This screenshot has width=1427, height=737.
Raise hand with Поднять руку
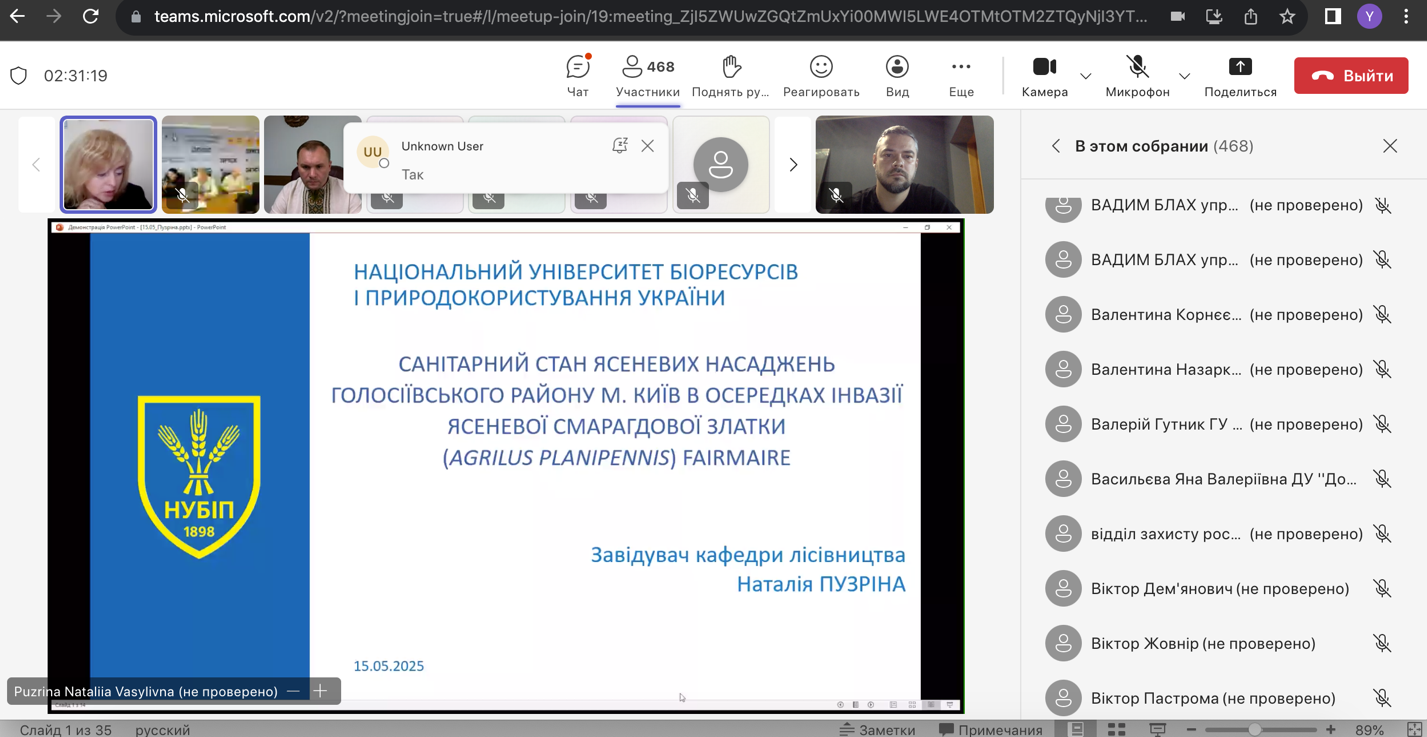[x=731, y=76]
